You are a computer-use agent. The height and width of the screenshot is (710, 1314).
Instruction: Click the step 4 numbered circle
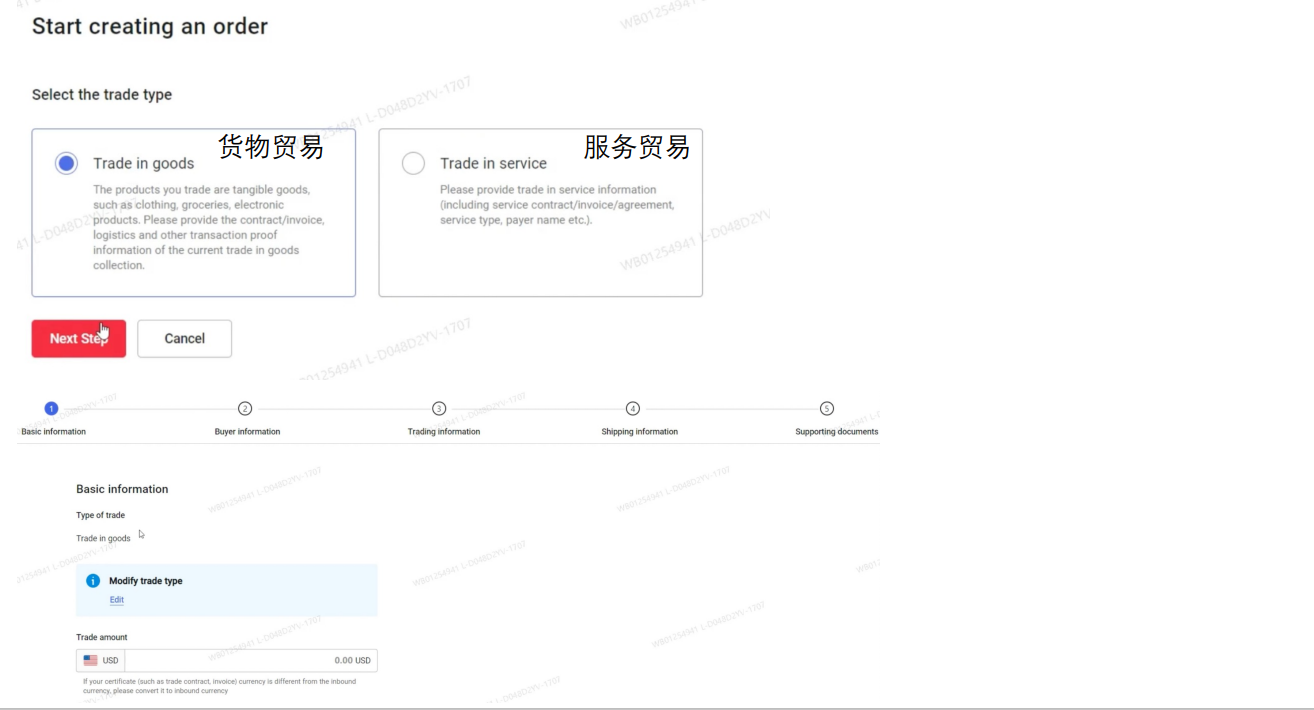coord(633,408)
